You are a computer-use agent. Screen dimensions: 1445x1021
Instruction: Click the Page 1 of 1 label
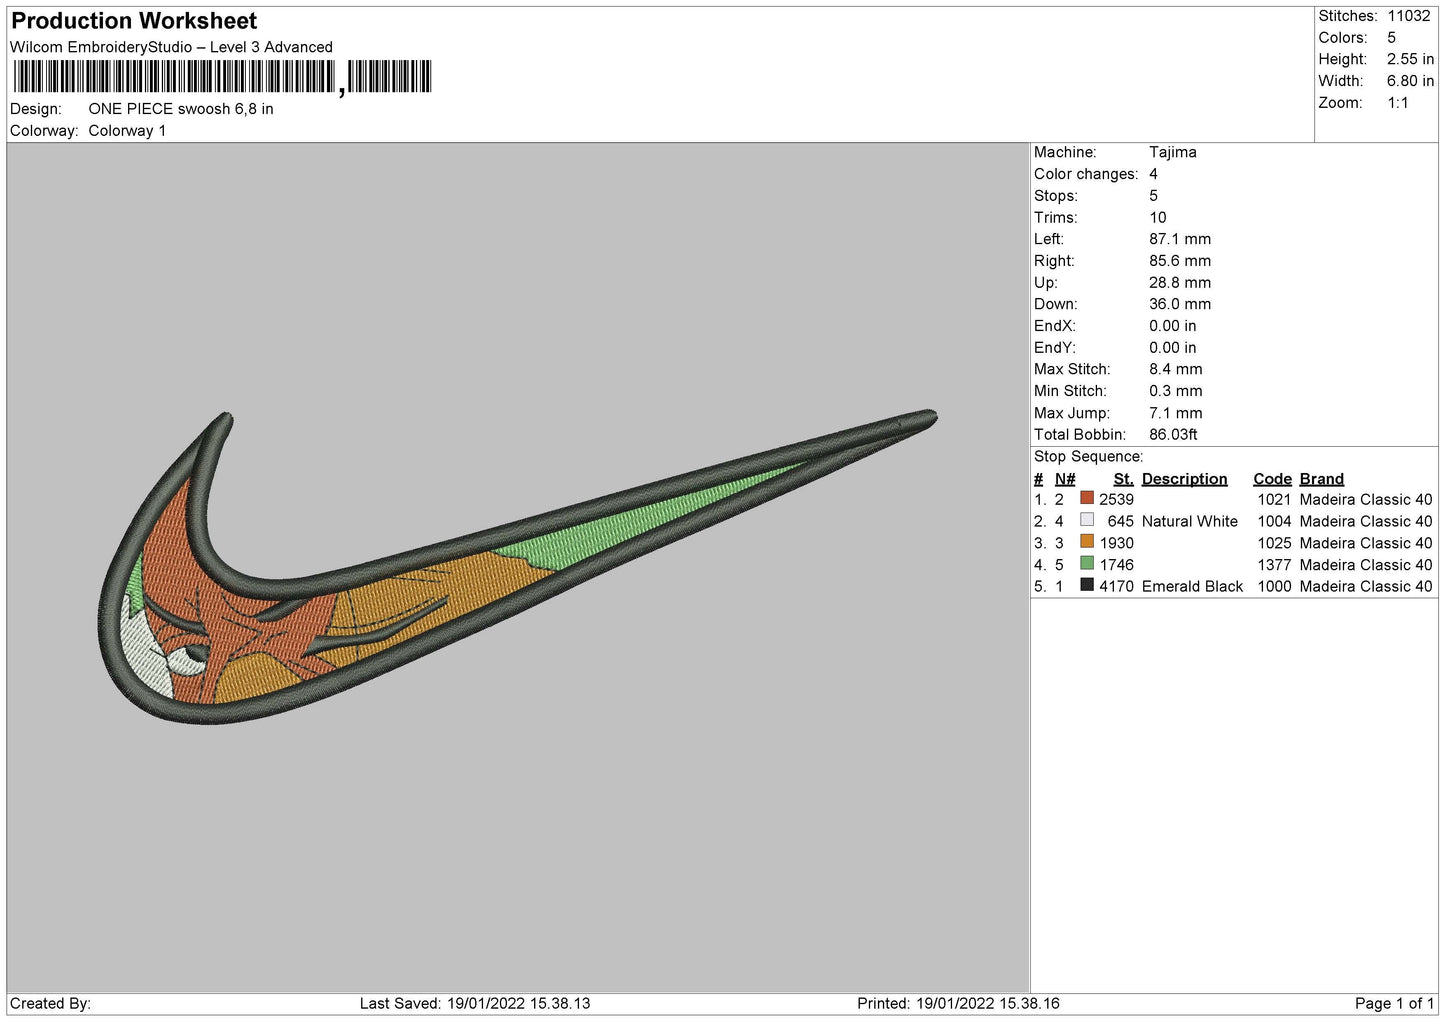point(1394,1003)
